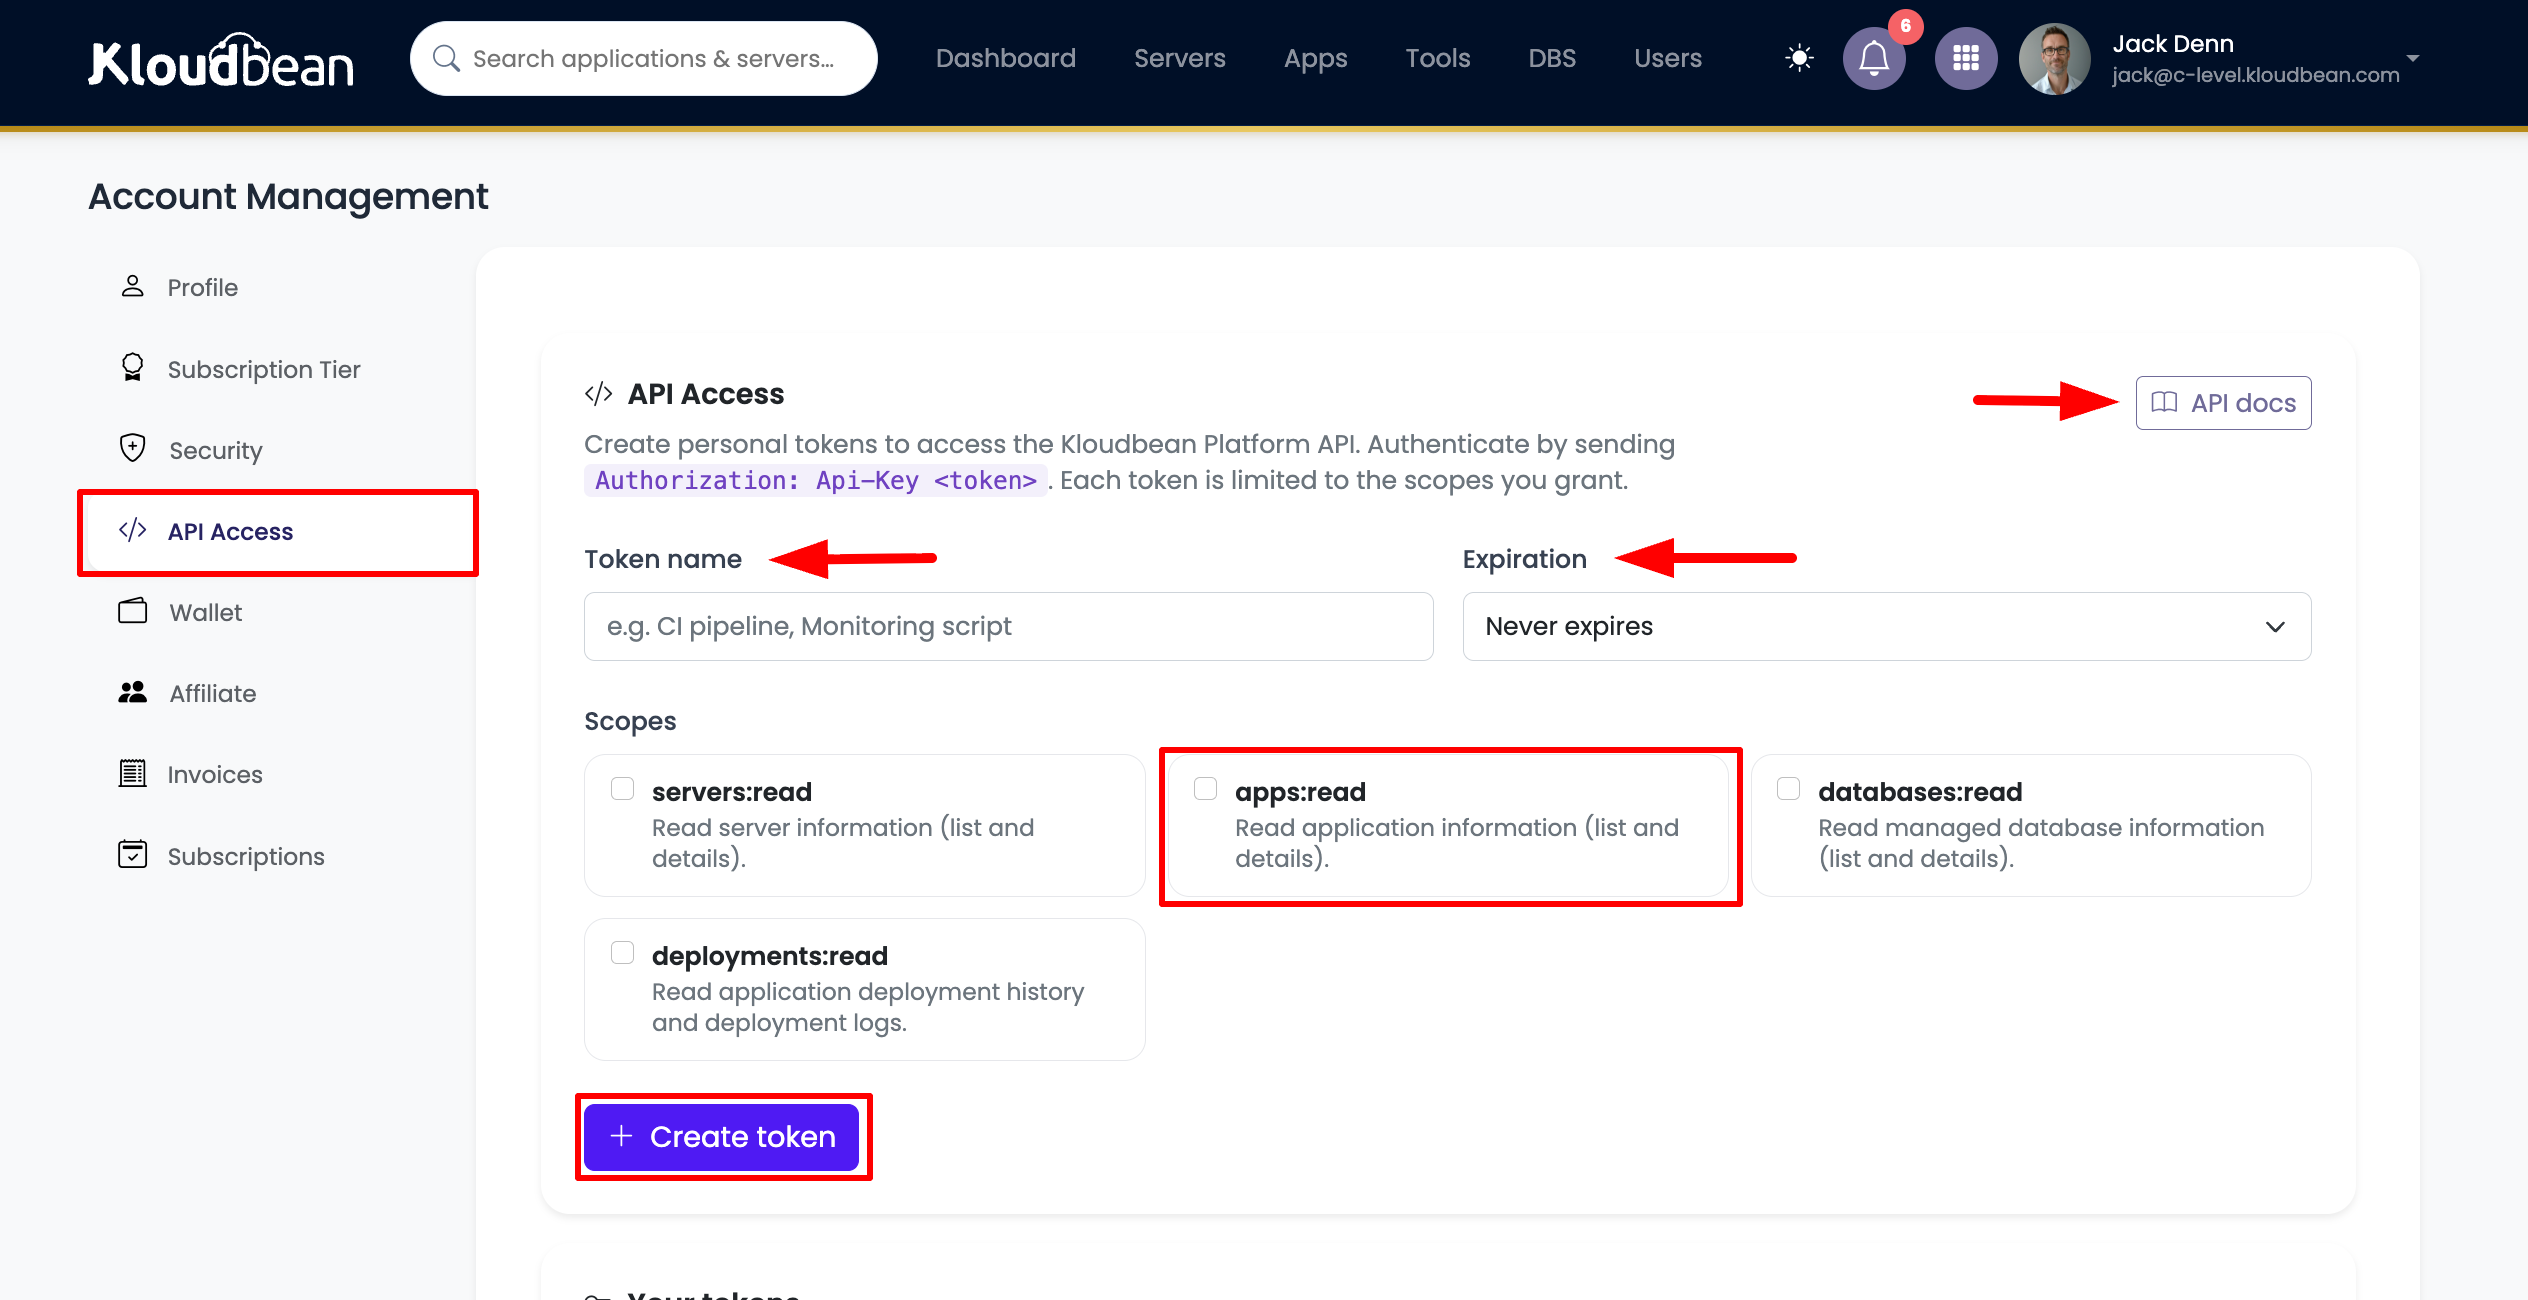Screen dimensions: 2528x1300
Task: Click the Wallet icon
Action: click(x=132, y=611)
